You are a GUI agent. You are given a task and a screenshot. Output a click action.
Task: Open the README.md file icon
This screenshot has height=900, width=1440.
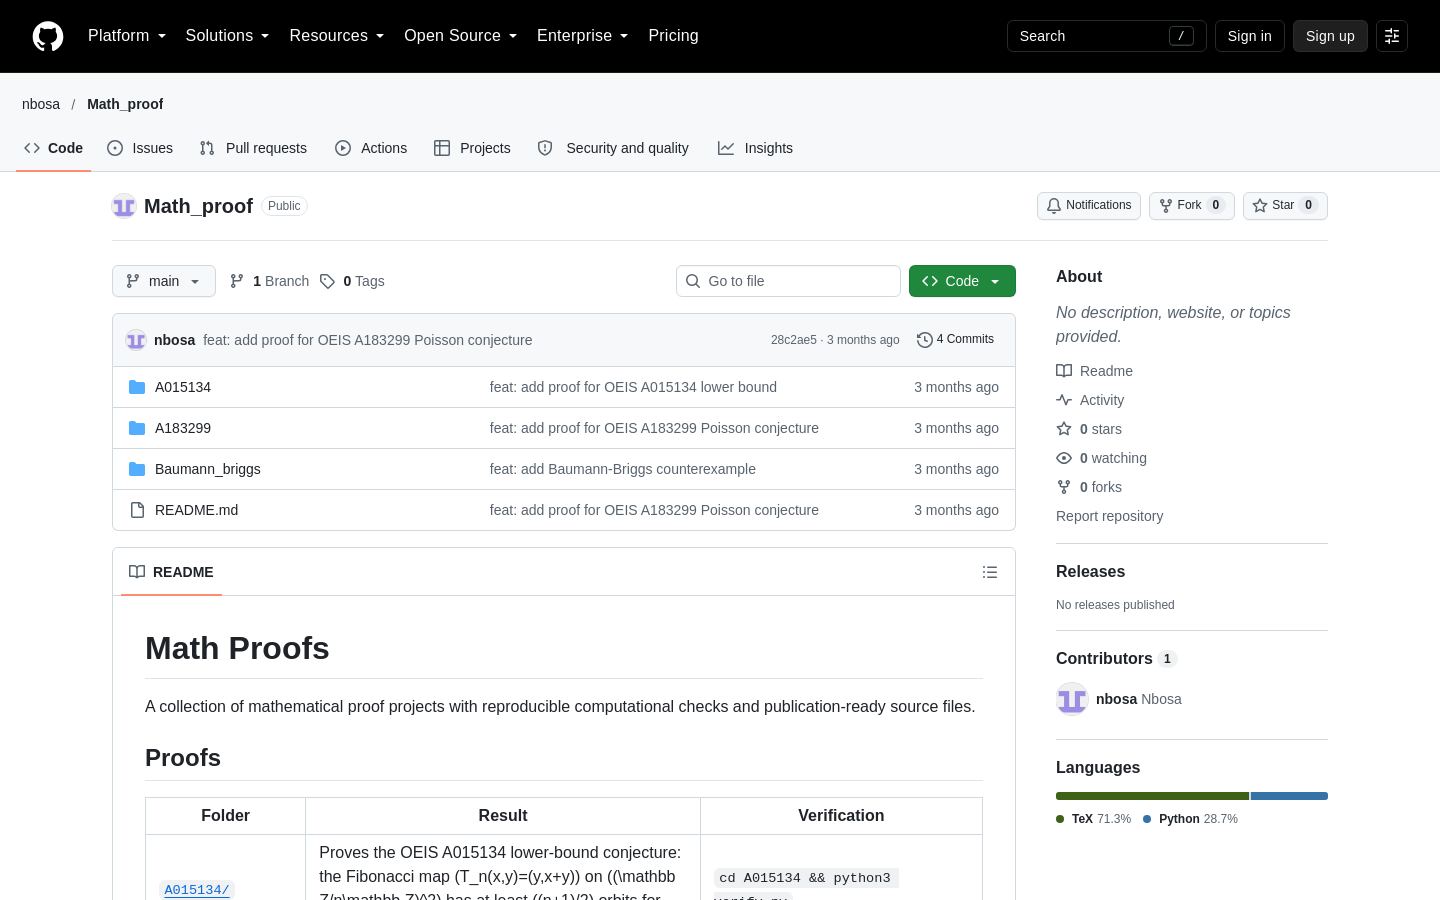(x=137, y=510)
